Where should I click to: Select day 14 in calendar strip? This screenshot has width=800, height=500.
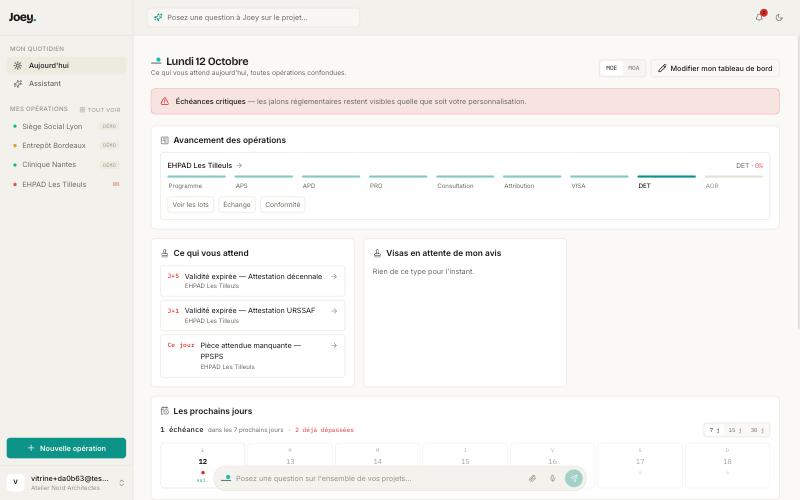click(378, 465)
